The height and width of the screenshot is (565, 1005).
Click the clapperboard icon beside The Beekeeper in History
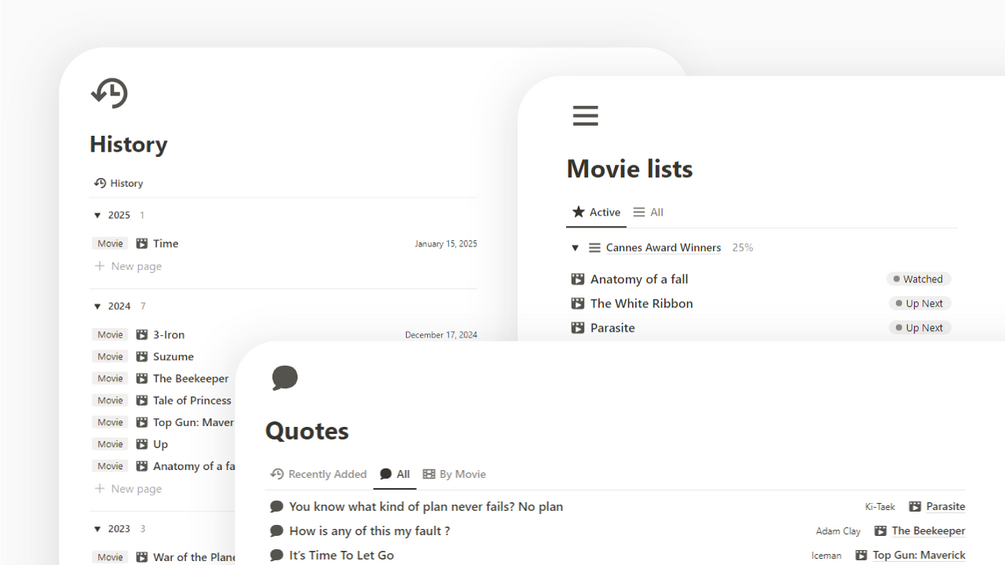pyautogui.click(x=142, y=378)
